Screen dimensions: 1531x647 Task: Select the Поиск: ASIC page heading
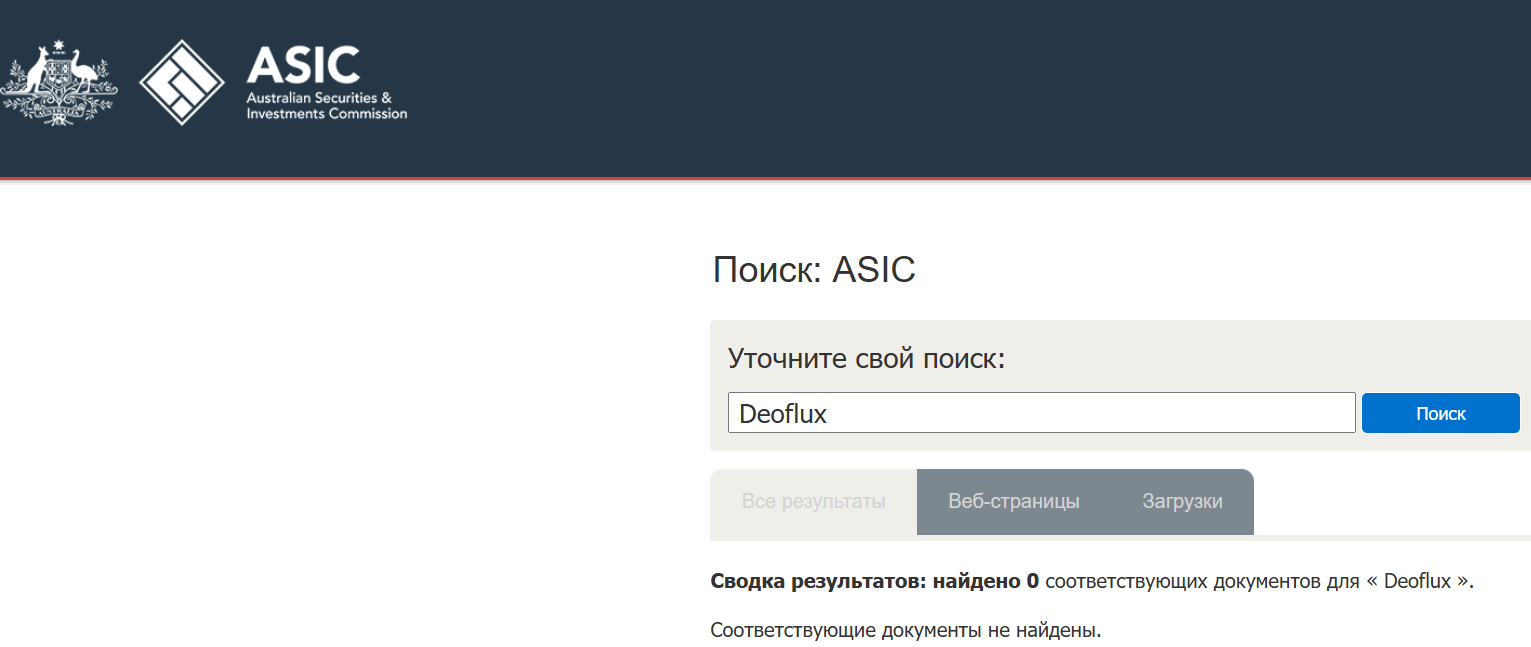[x=813, y=268]
